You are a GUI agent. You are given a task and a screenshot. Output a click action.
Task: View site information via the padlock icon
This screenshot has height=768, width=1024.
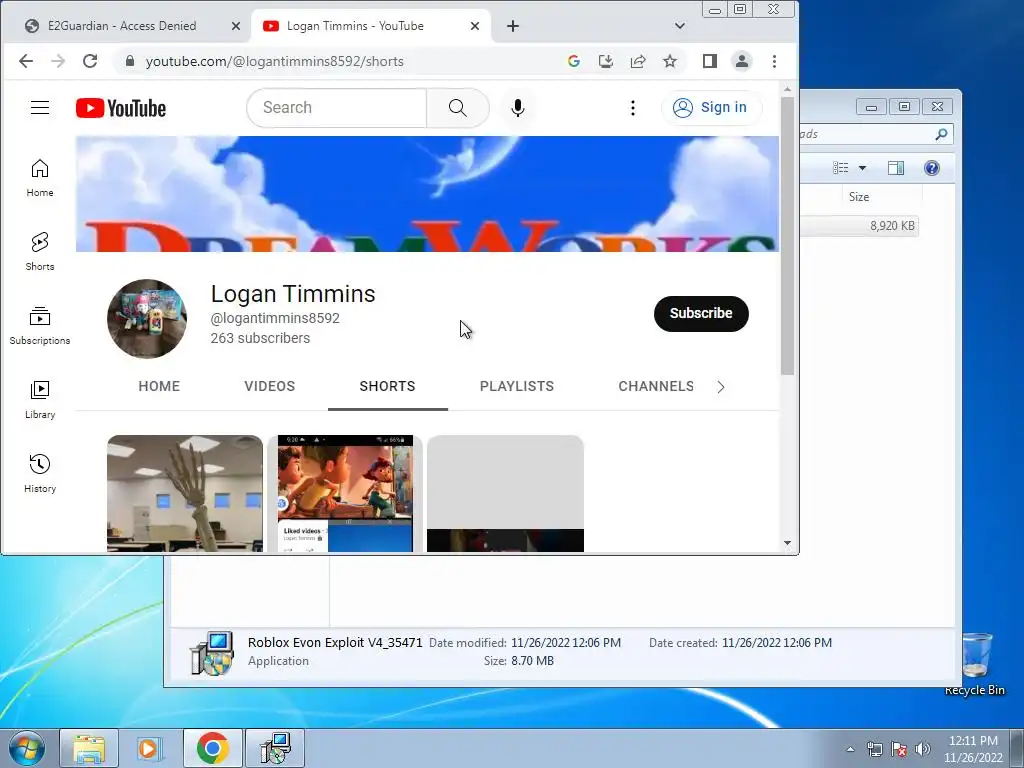pos(130,61)
